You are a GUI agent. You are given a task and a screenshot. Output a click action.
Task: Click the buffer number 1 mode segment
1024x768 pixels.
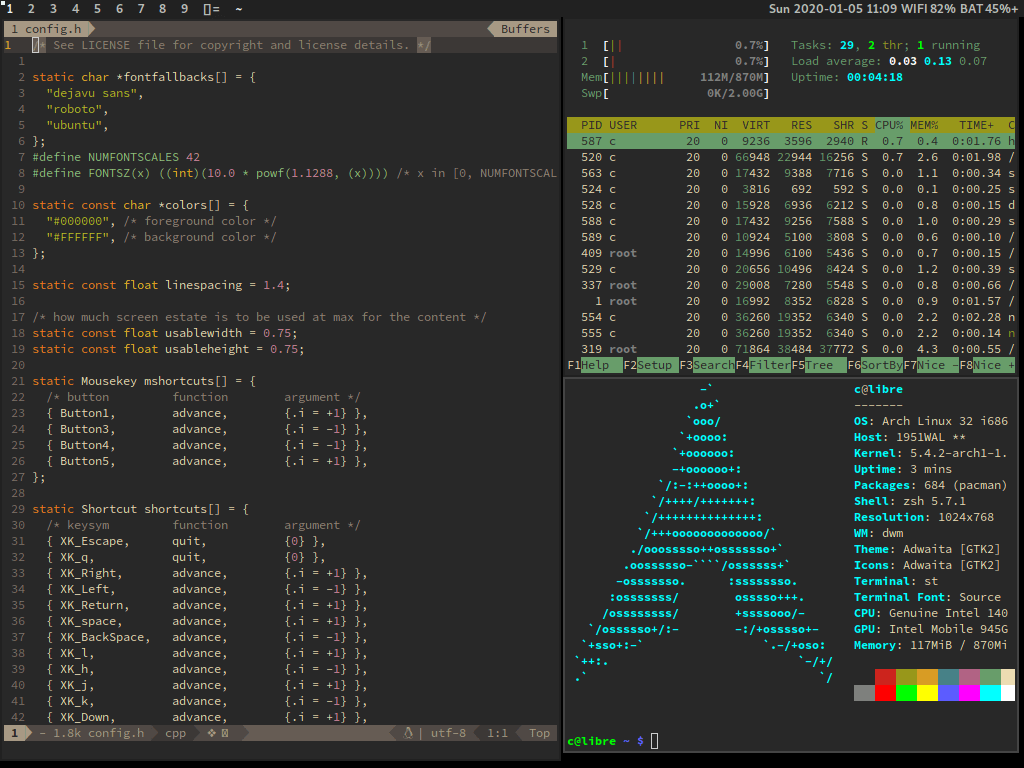coord(14,733)
